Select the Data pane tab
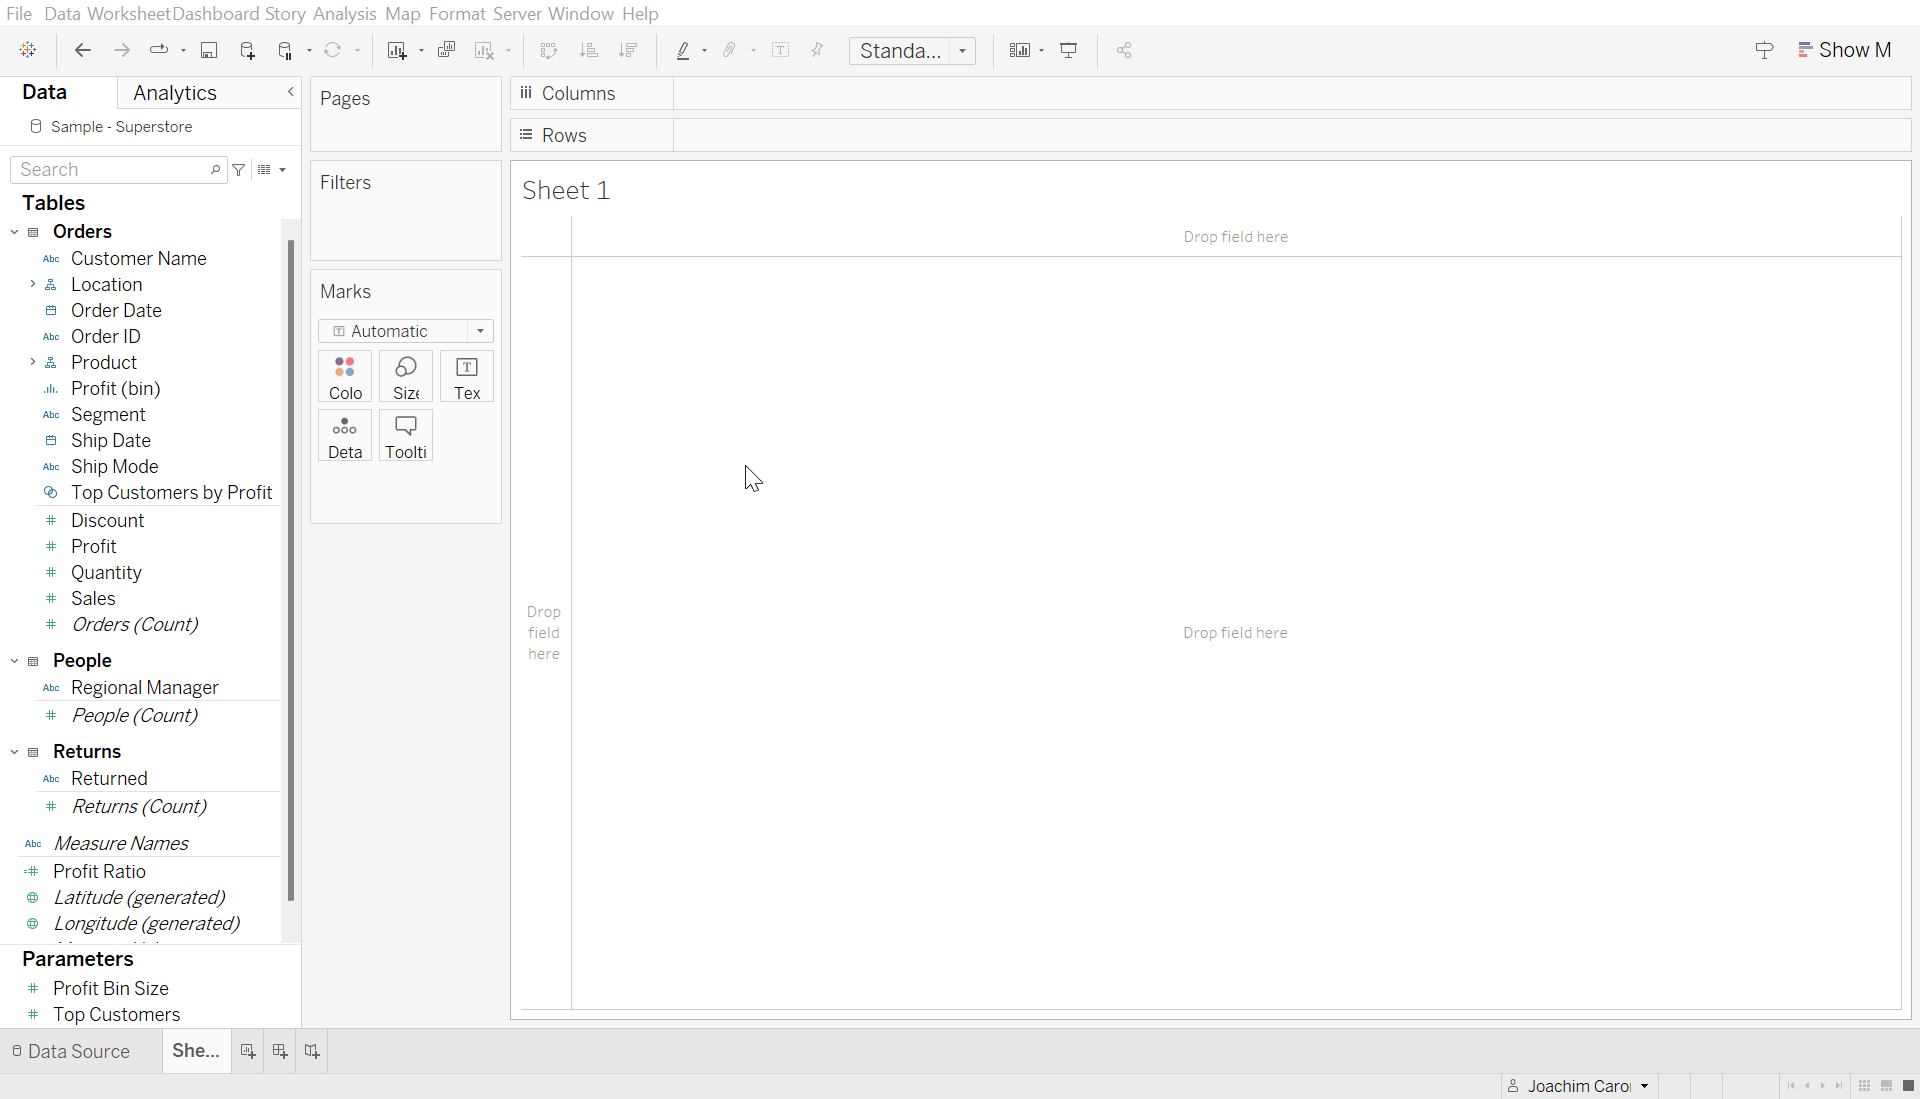 pyautogui.click(x=45, y=92)
